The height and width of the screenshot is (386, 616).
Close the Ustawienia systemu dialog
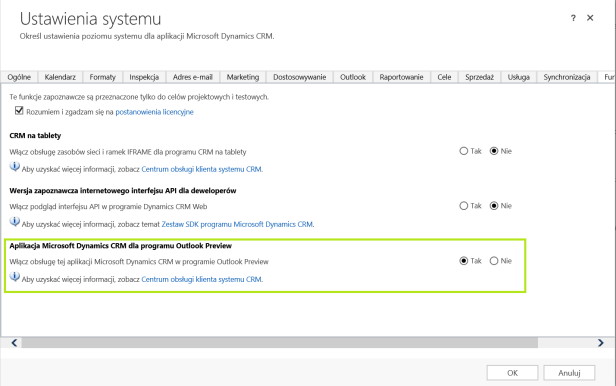point(590,18)
